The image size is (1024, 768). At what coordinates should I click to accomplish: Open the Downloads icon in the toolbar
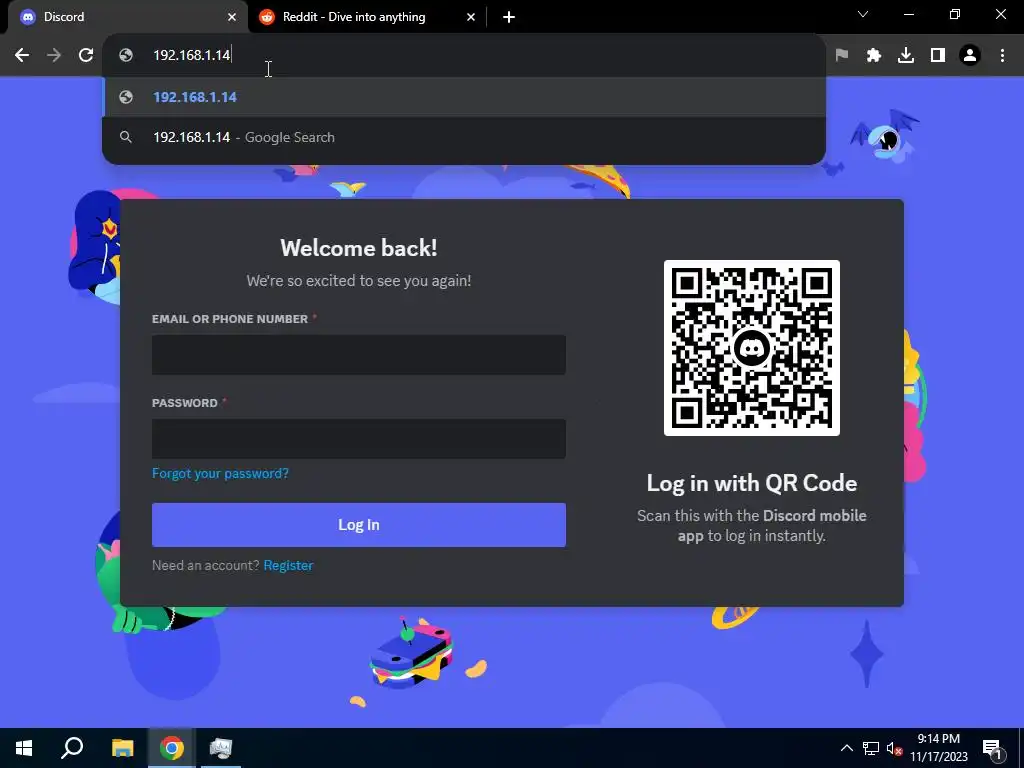click(906, 56)
